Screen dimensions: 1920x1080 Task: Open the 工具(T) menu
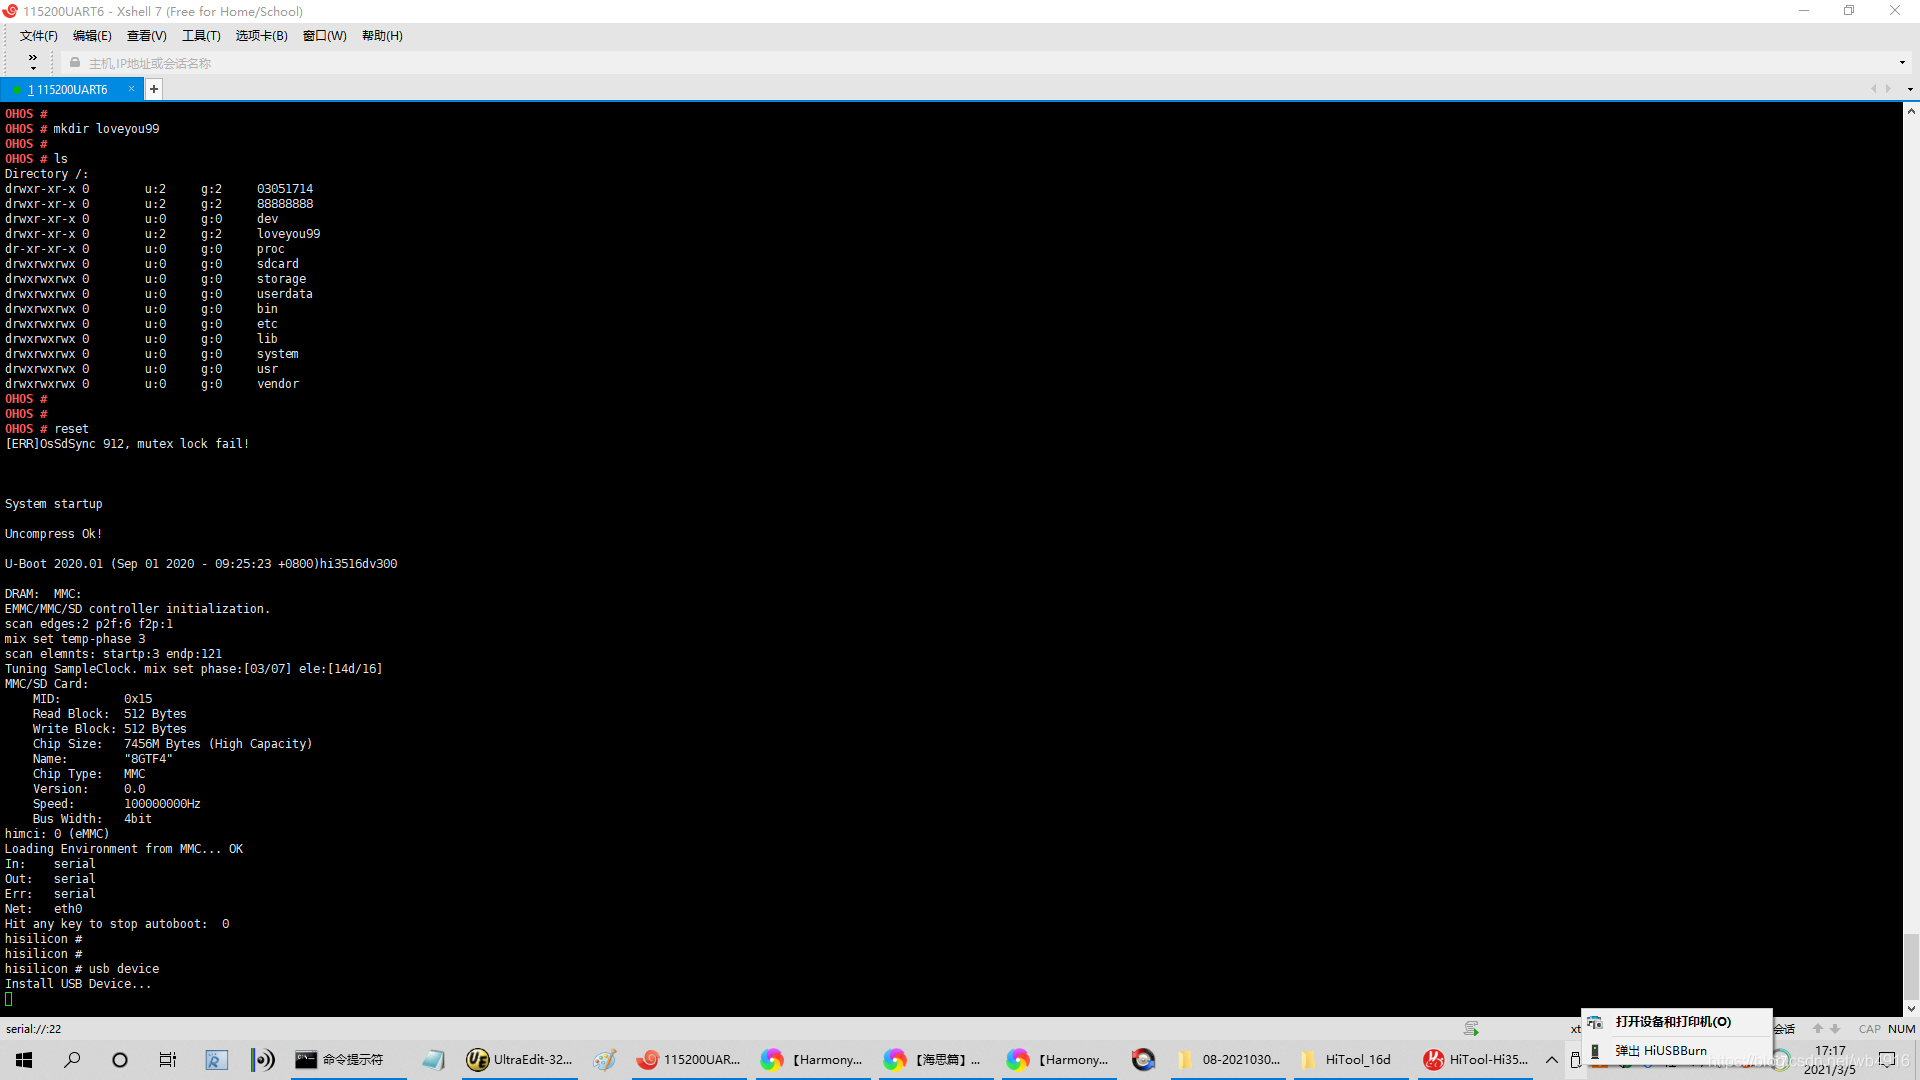pos(200,36)
